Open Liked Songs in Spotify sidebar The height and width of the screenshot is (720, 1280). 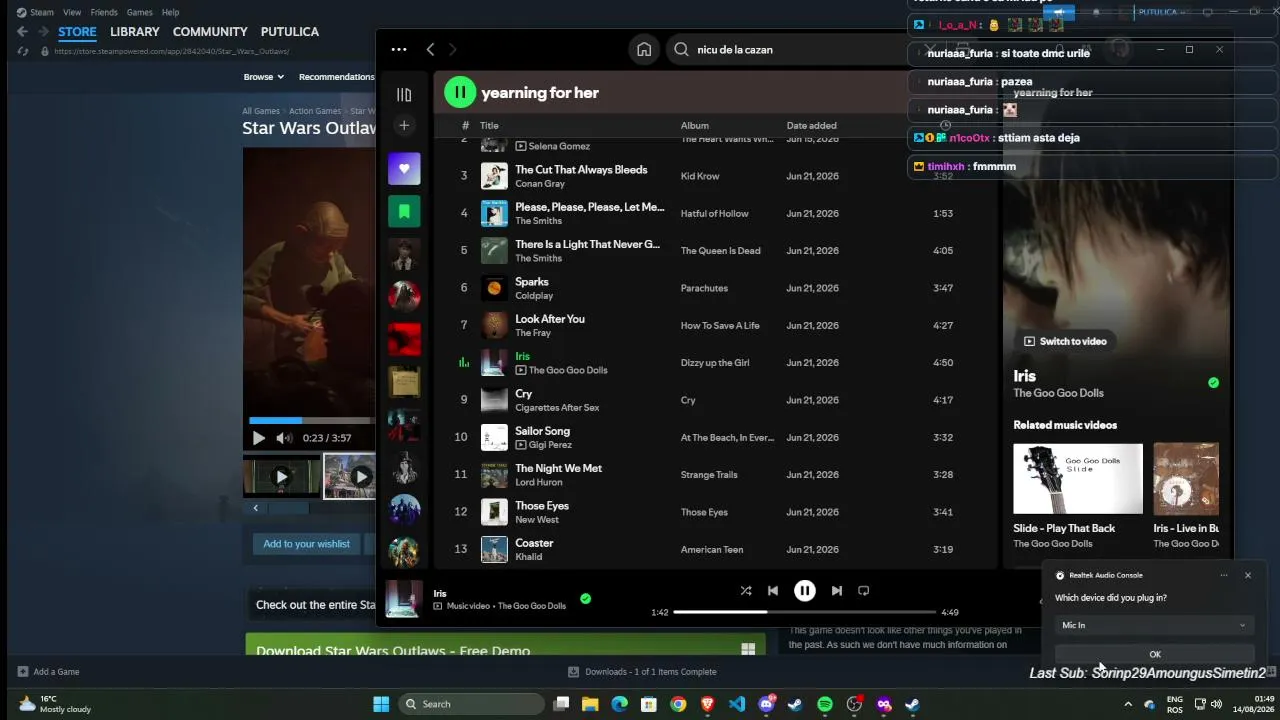click(404, 169)
